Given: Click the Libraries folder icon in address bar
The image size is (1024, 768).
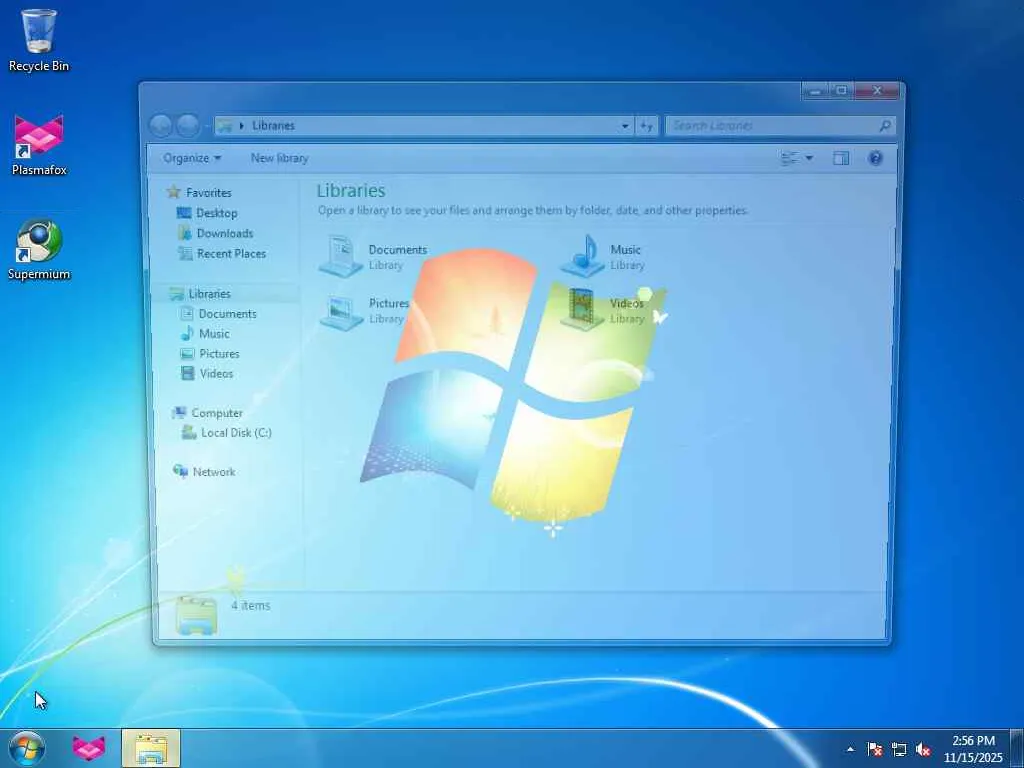Looking at the screenshot, I should (x=225, y=125).
